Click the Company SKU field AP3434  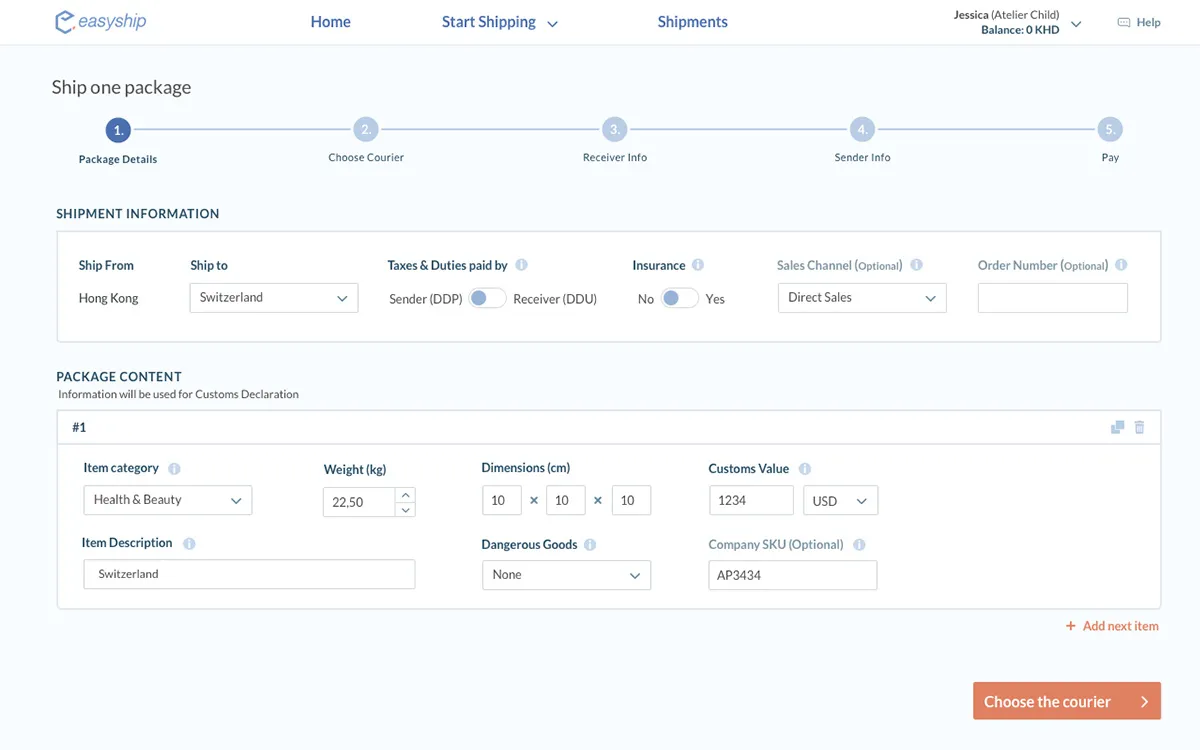click(793, 575)
